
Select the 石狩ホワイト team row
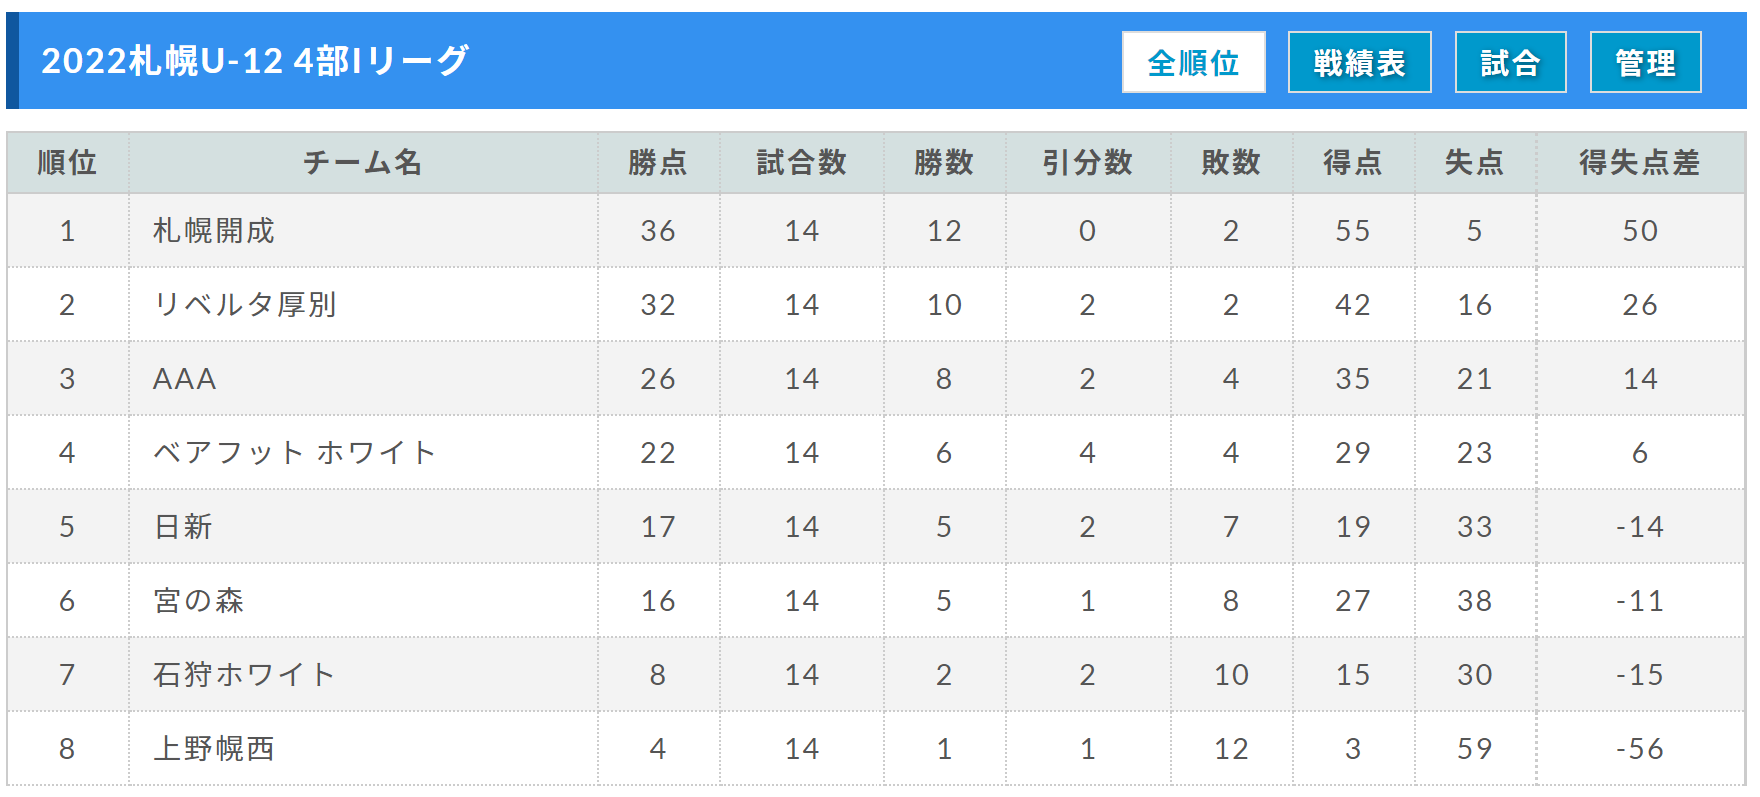(x=244, y=675)
